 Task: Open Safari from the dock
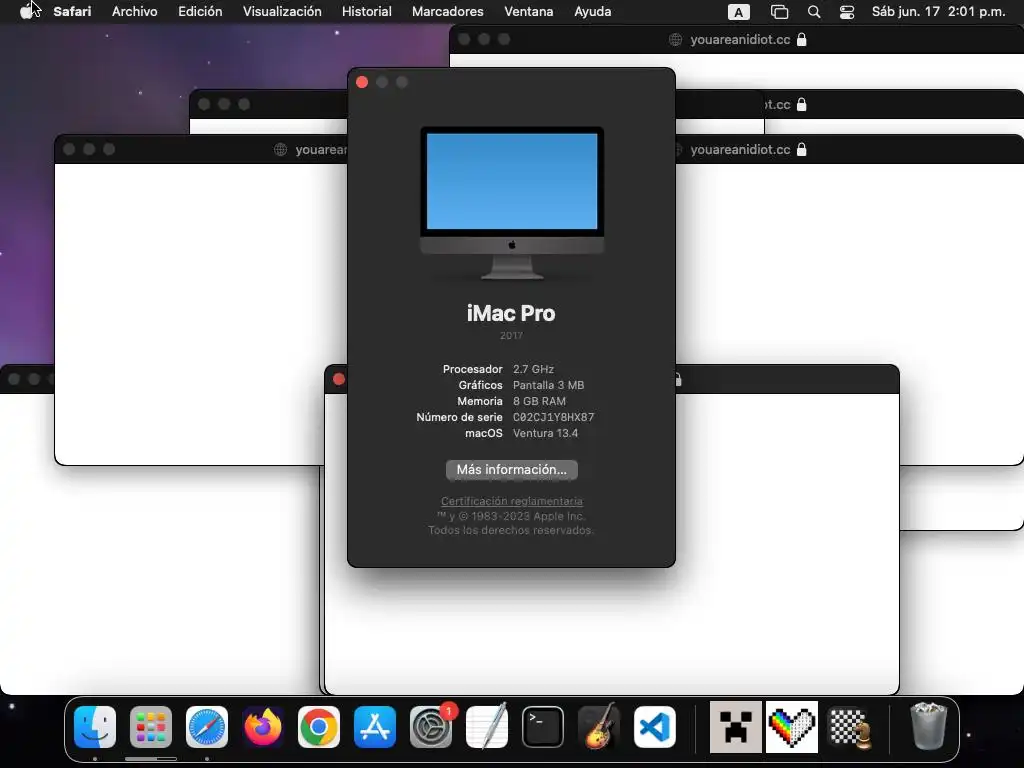point(207,727)
